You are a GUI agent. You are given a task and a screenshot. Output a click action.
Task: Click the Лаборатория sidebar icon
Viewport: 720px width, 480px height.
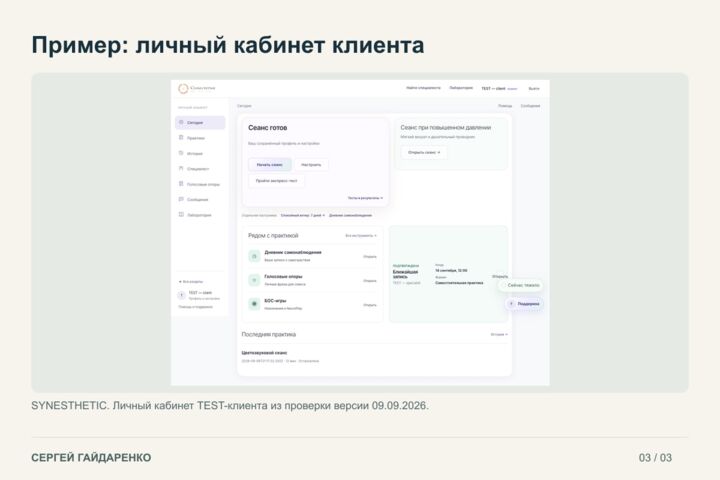[x=181, y=215]
